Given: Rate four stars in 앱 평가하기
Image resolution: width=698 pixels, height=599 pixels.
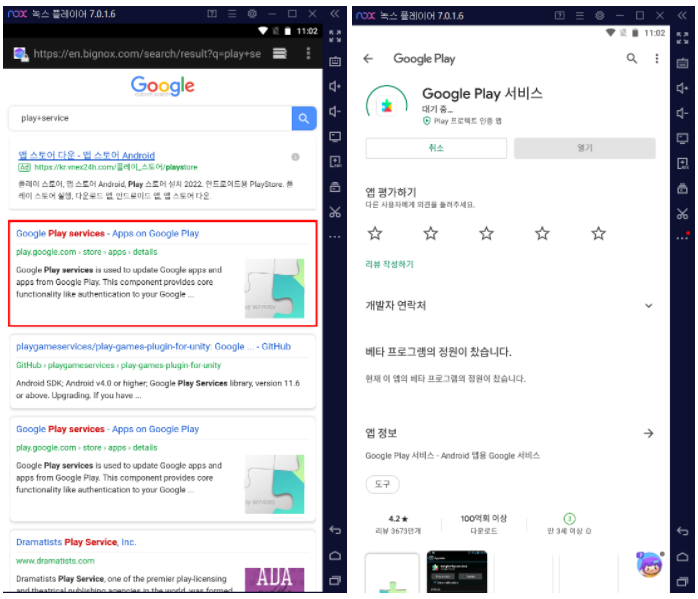Looking at the screenshot, I should click(542, 233).
